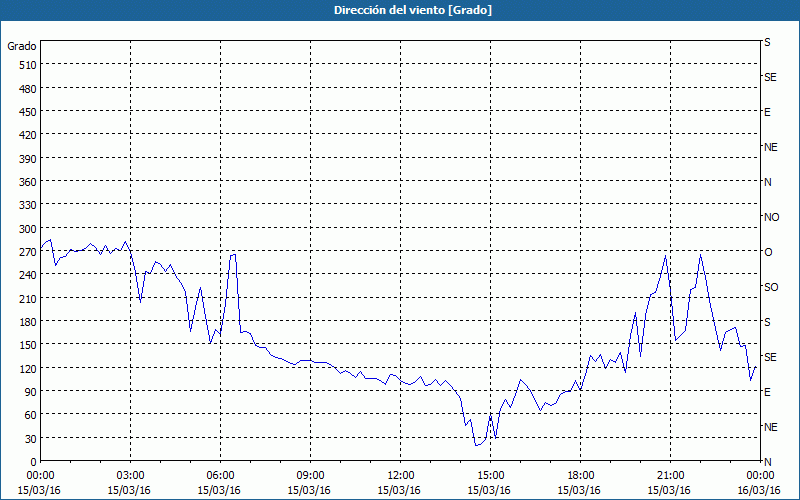The width and height of the screenshot is (800, 500).
Task: Click the 03:00 time label on x-axis
Action: tap(129, 476)
